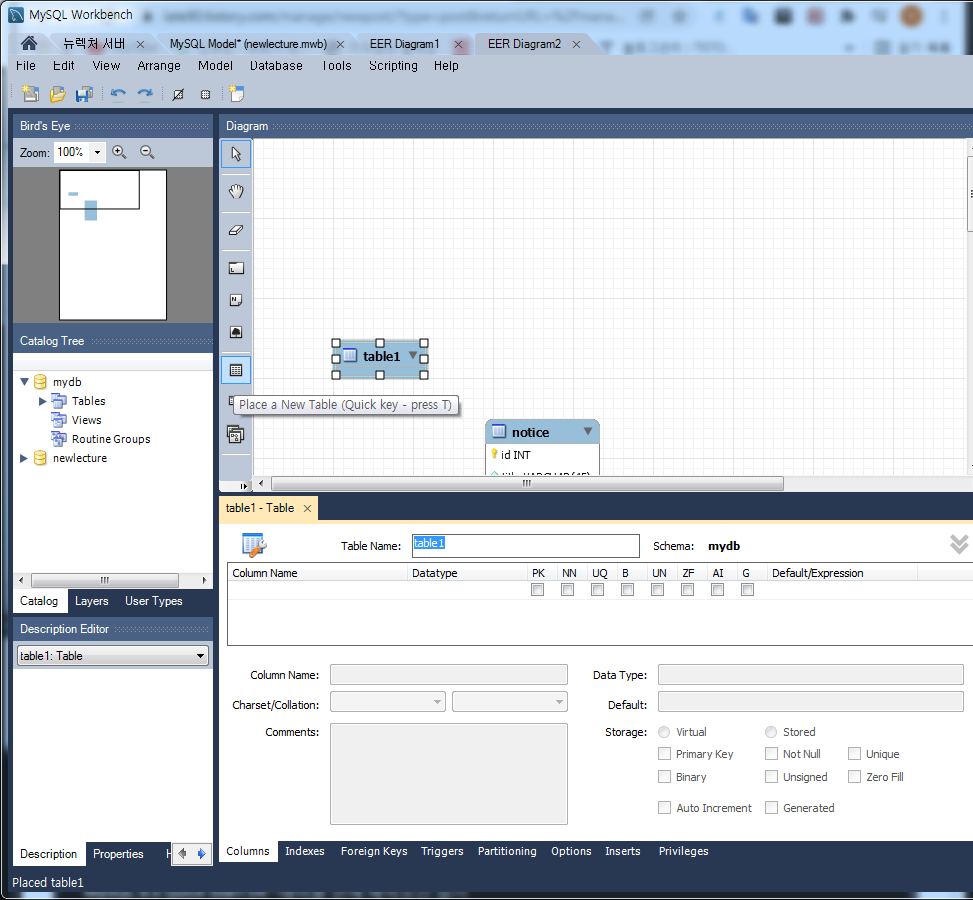Viewport: 973px width, 900px height.
Task: Redo the last undone action
Action: (x=145, y=94)
